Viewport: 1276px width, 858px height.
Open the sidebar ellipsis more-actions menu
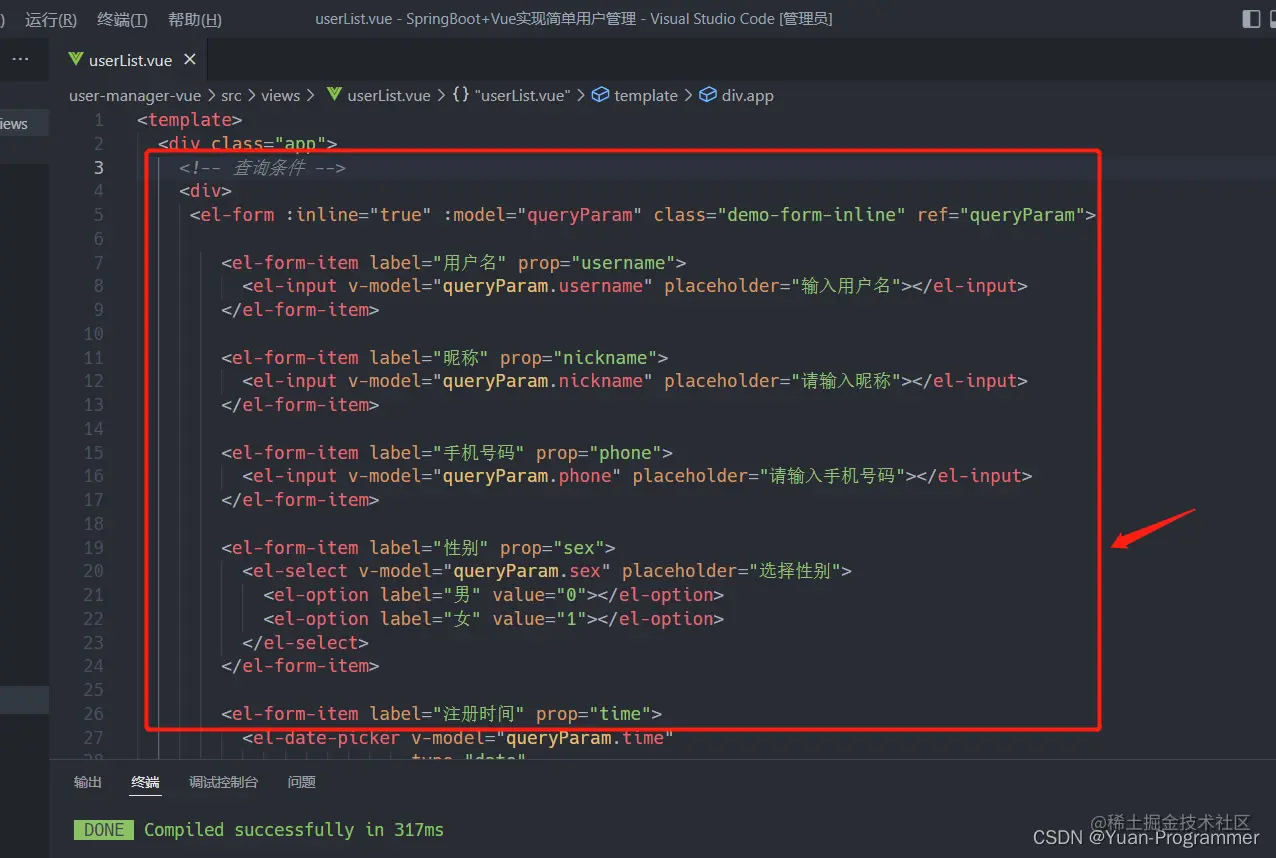pyautogui.click(x=20, y=60)
